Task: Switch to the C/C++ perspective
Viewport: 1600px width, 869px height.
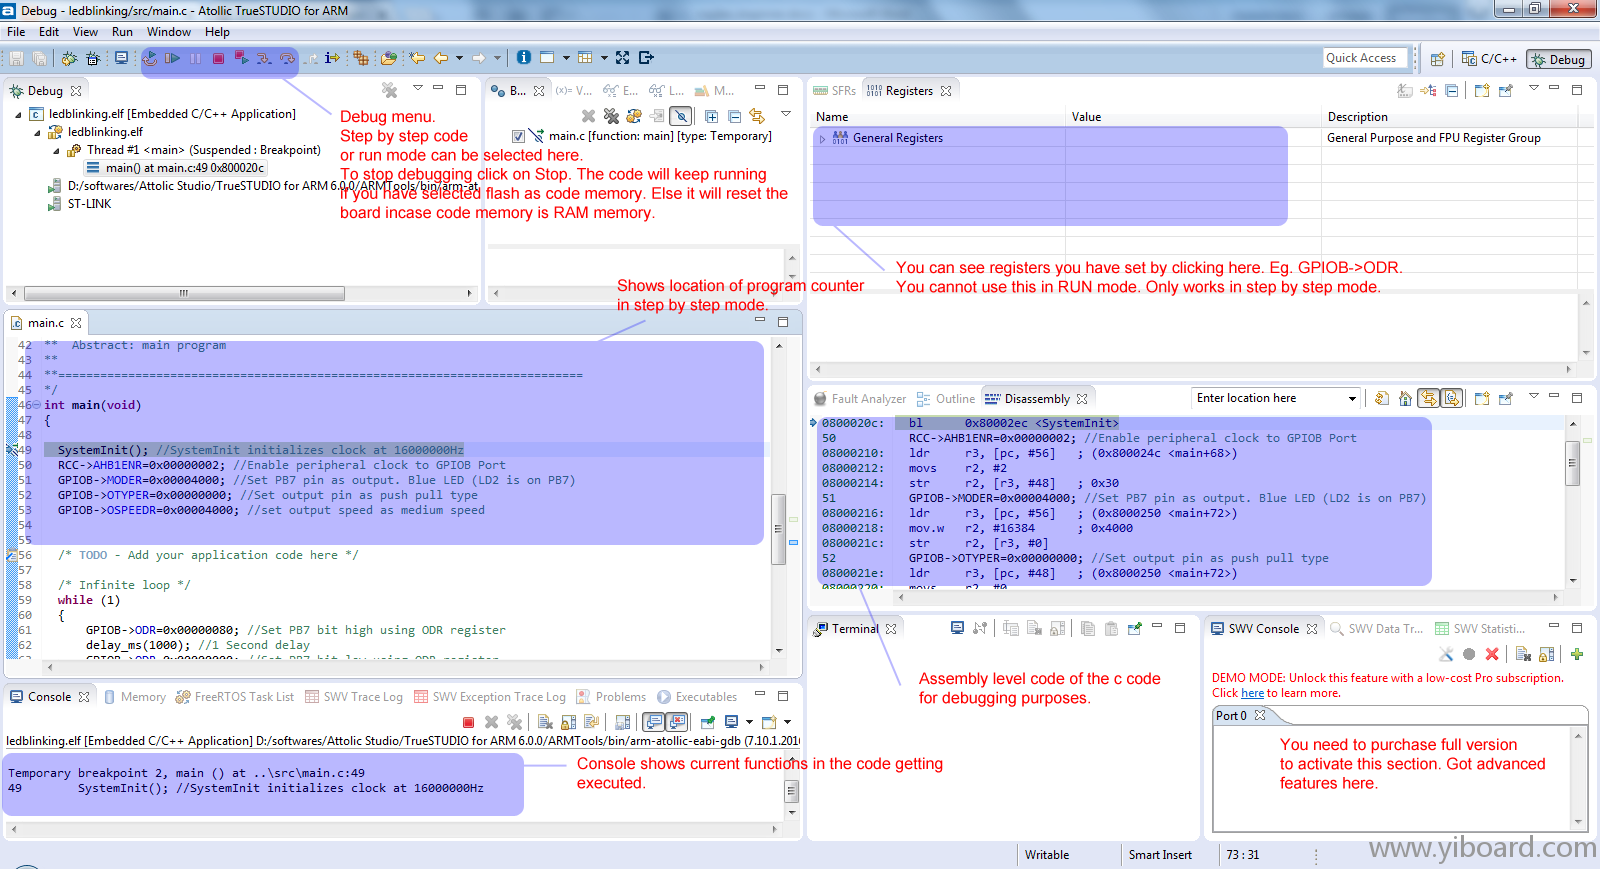Action: (1489, 59)
